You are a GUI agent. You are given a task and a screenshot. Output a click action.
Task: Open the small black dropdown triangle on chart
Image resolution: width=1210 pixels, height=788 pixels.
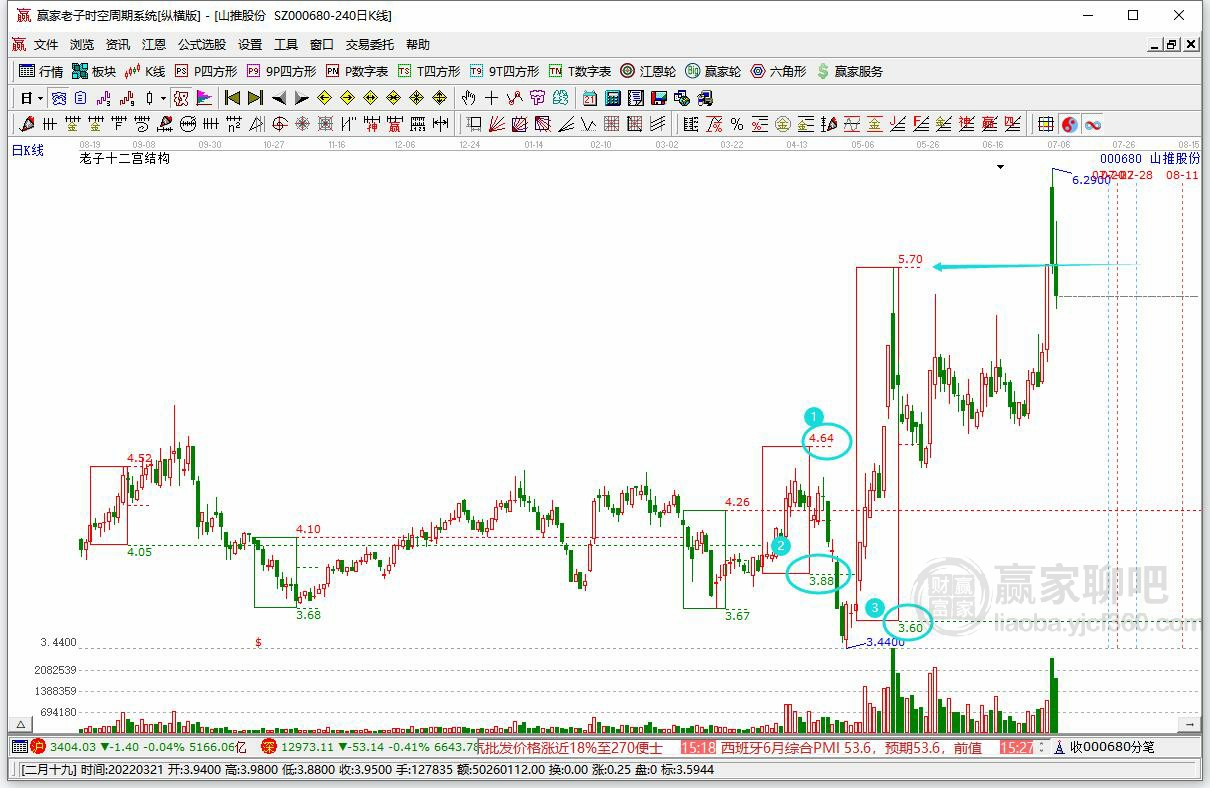pos(1000,167)
